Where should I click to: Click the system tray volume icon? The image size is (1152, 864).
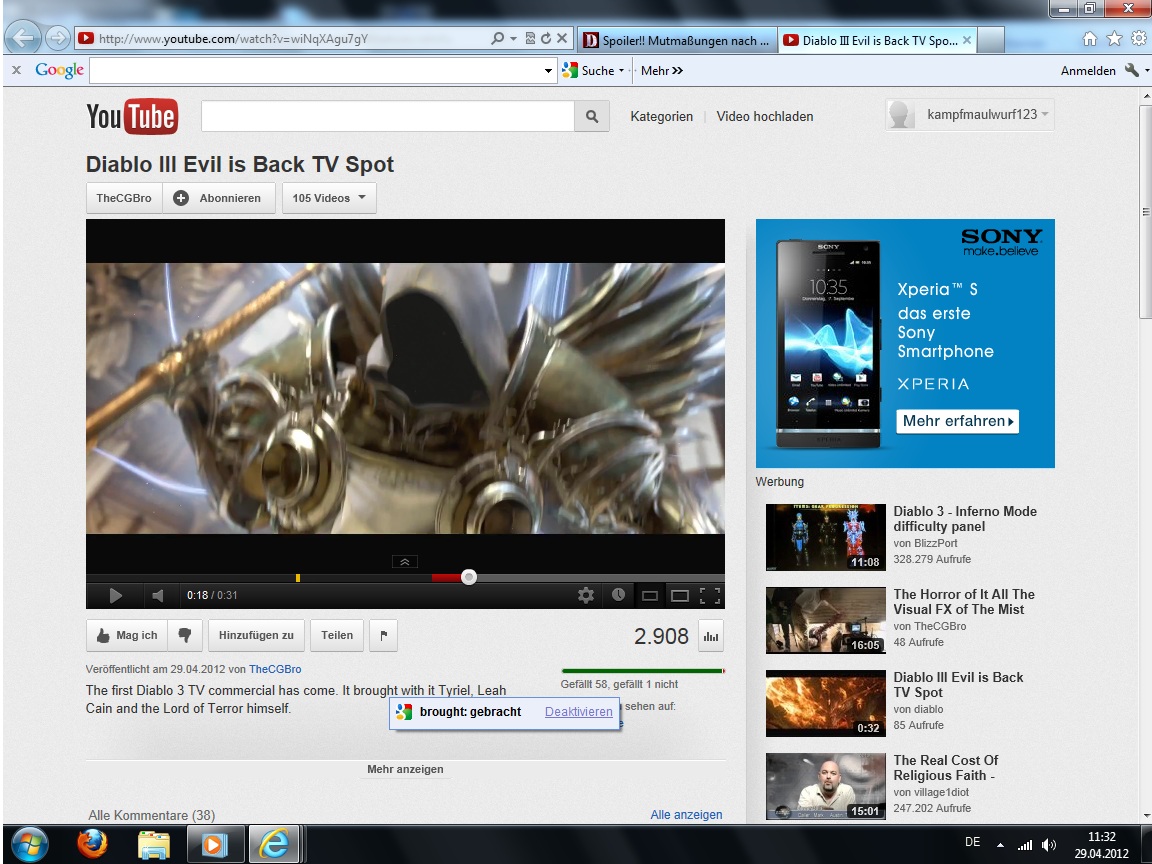pos(1048,845)
